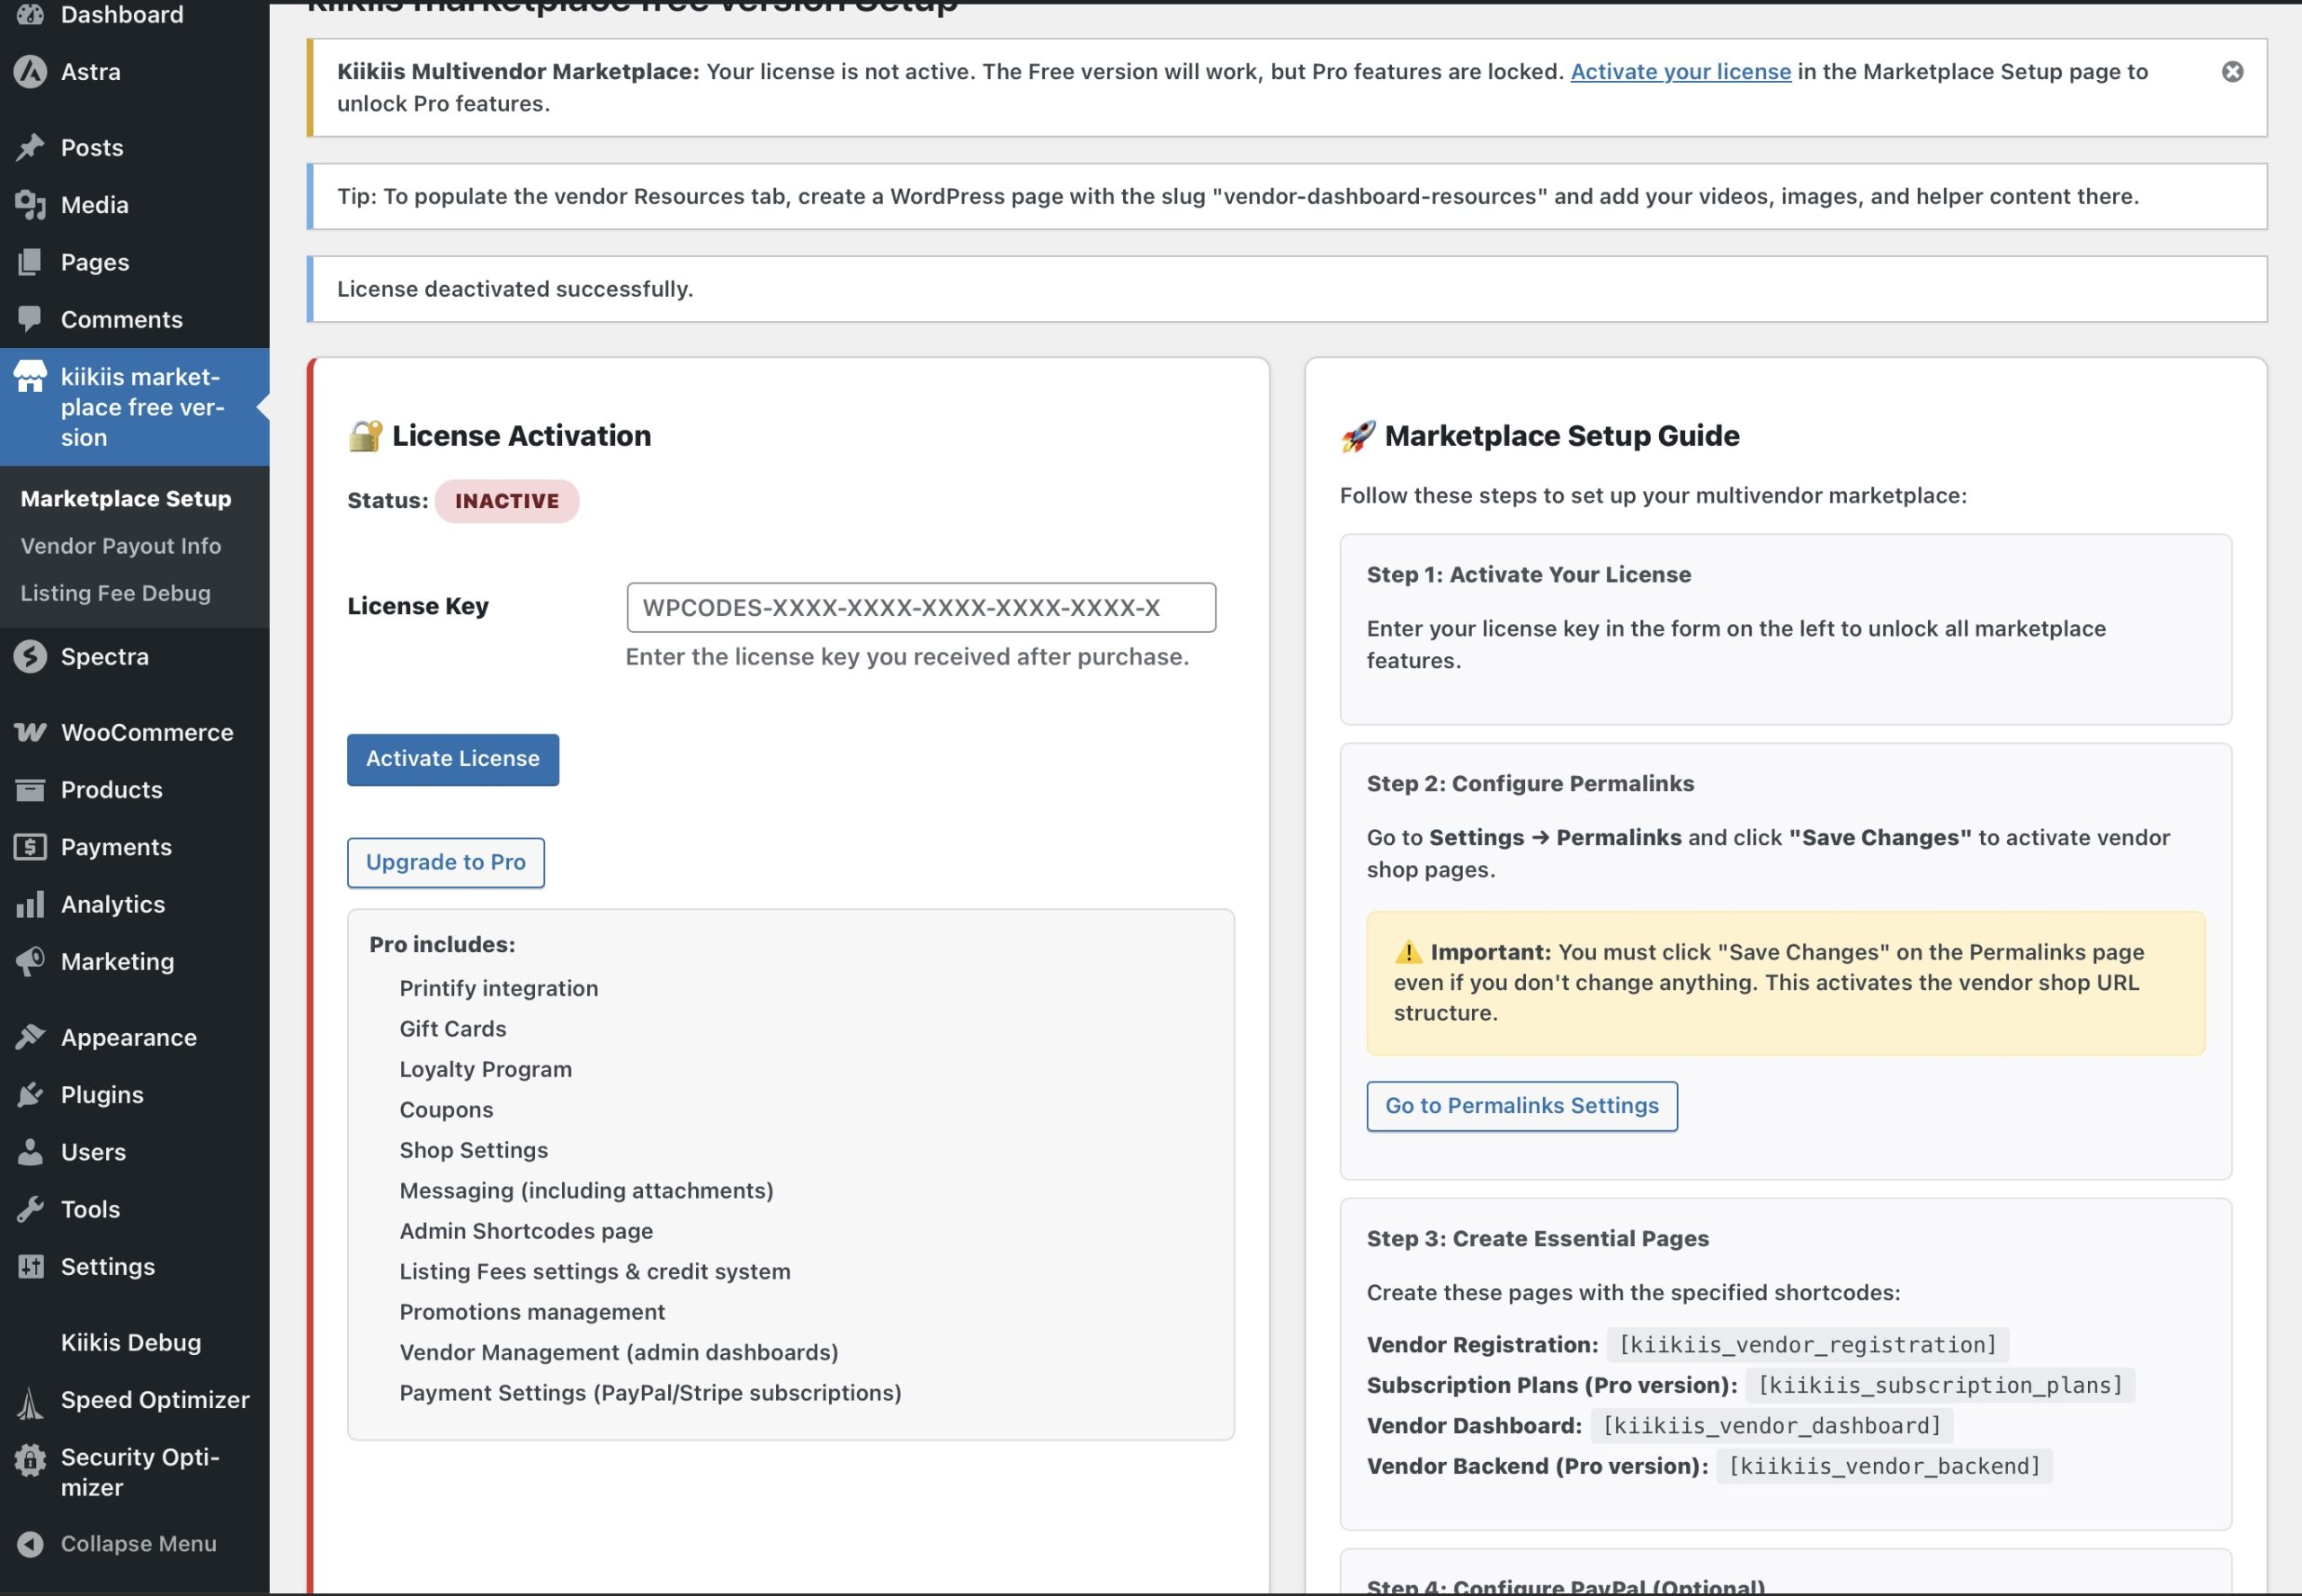The height and width of the screenshot is (1596, 2302).
Task: Click the Marketing megaphone icon
Action: 30,961
